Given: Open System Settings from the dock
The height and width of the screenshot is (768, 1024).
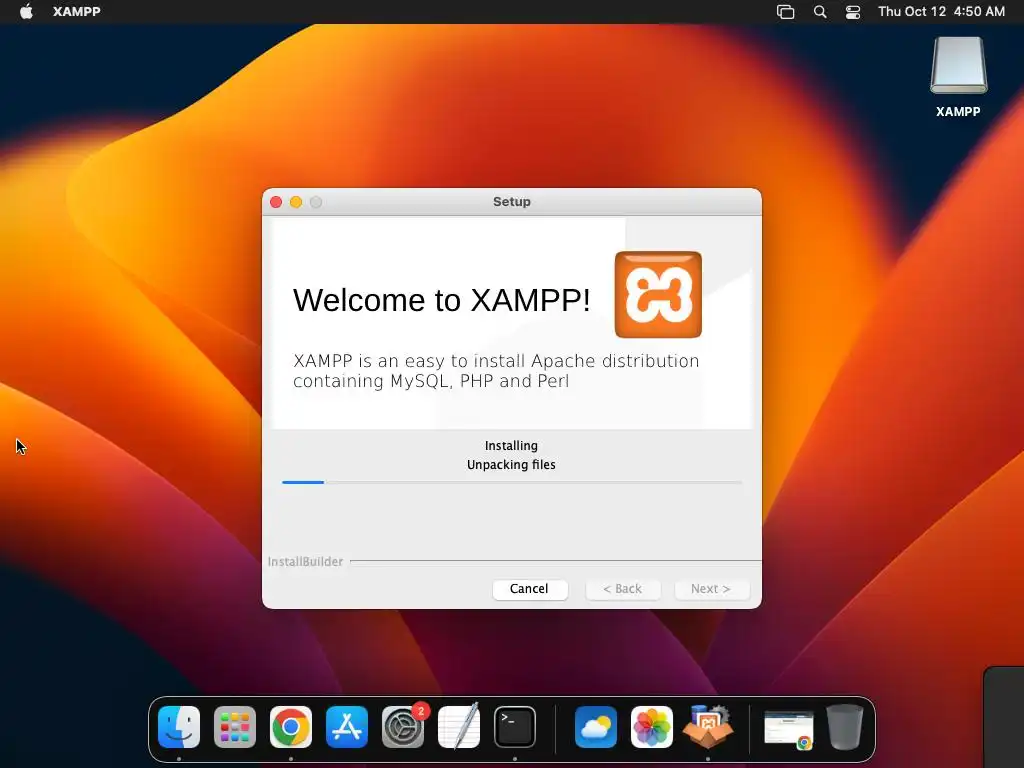Looking at the screenshot, I should click(x=403, y=727).
